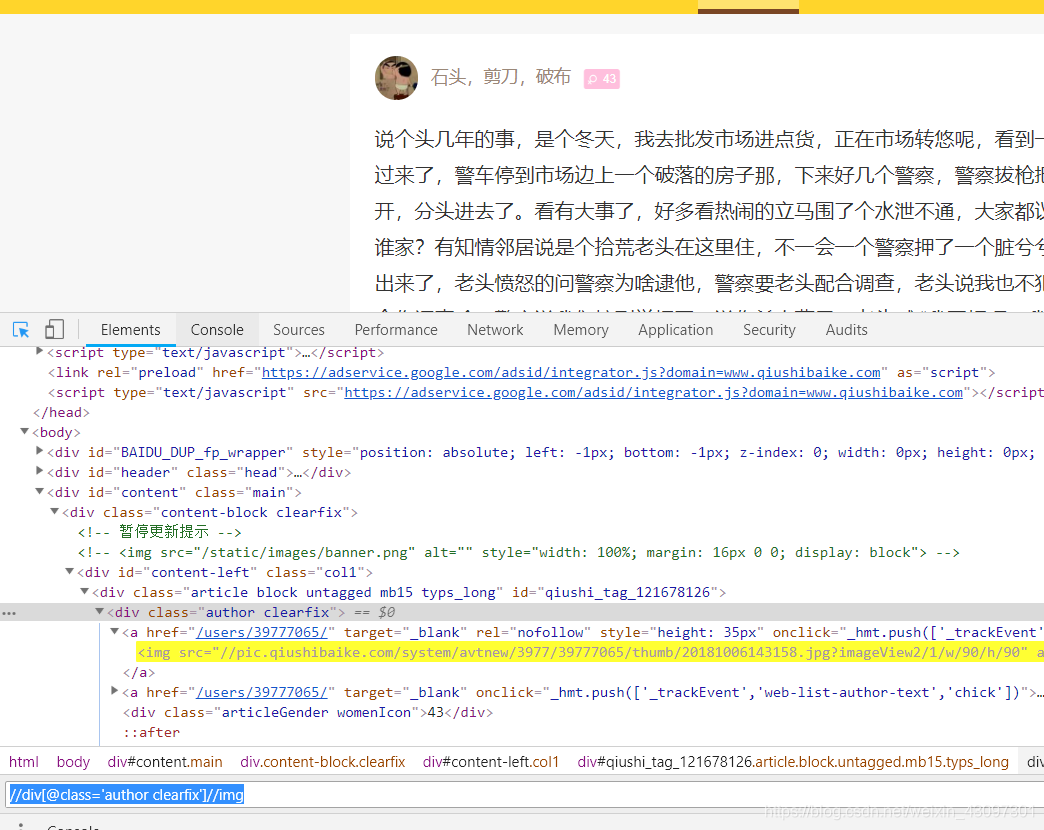Collapse the body node
The width and height of the screenshot is (1044, 830).
[x=25, y=431]
